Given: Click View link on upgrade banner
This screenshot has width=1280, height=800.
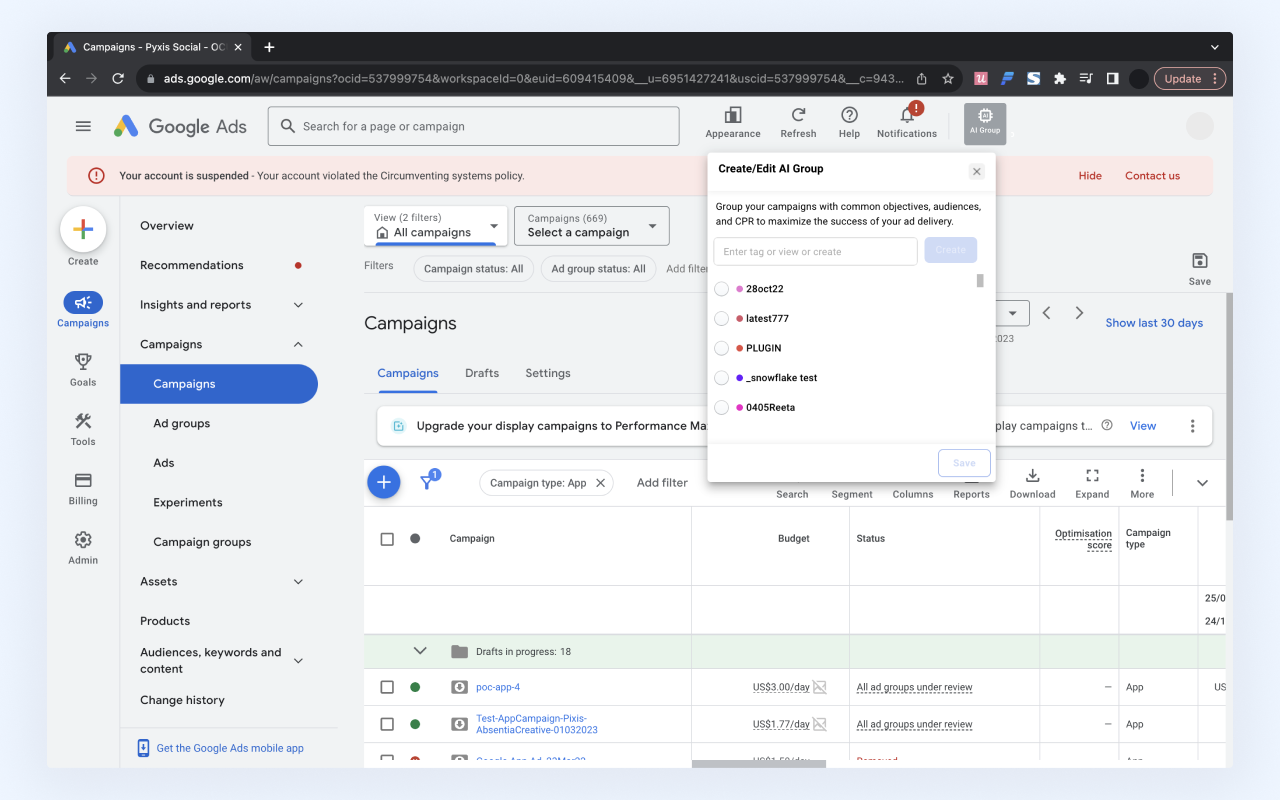Looking at the screenshot, I should pos(1143,426).
